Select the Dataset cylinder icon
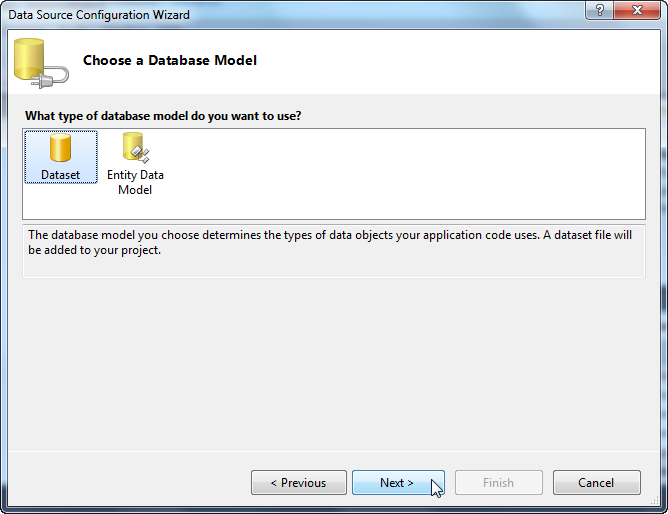Image resolution: width=668 pixels, height=514 pixels. (60, 147)
